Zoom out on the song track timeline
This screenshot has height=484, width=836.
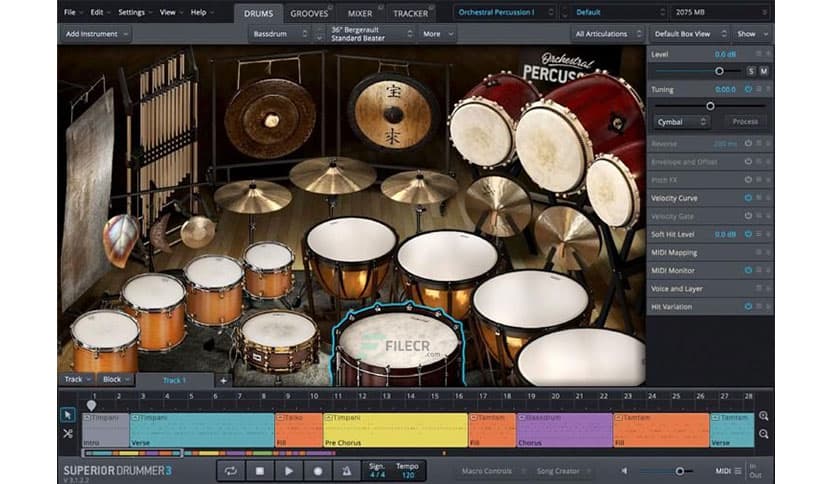click(x=763, y=434)
